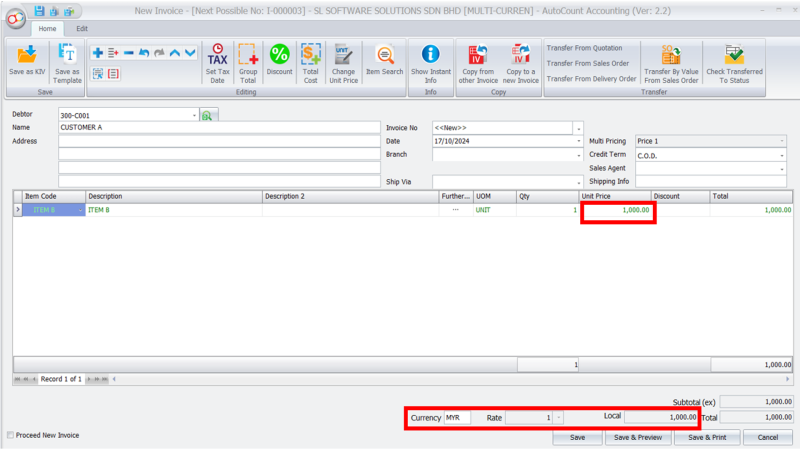Click the Discount column header

pyautogui.click(x=681, y=196)
